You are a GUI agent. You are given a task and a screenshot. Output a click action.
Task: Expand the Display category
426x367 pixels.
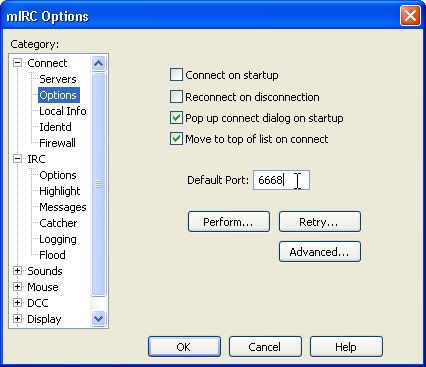(x=17, y=319)
